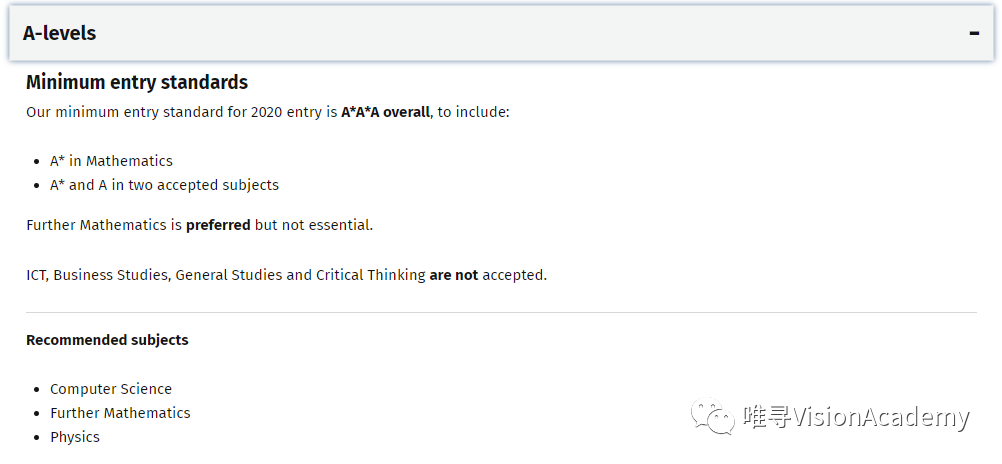
Task: Click the horizontal divider above Recommended subjects
Action: tap(501, 312)
